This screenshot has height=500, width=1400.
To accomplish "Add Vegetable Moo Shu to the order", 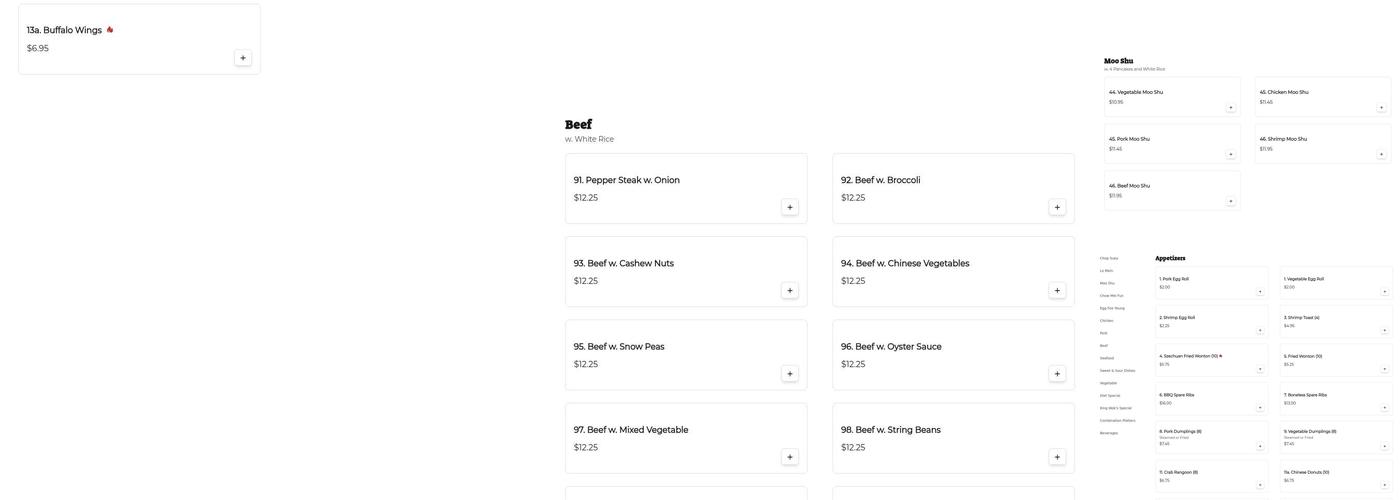I will pyautogui.click(x=1231, y=108).
